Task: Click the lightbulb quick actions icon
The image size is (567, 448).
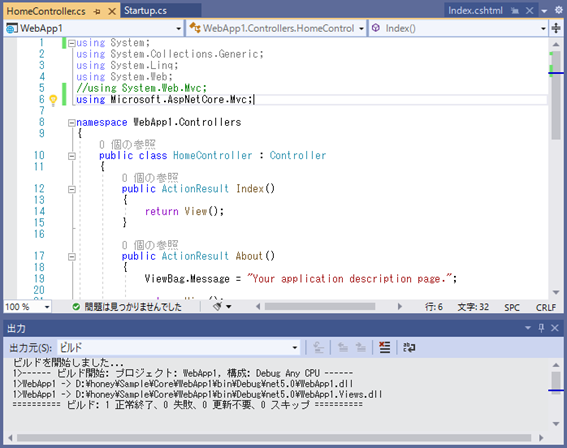Action: [x=53, y=99]
